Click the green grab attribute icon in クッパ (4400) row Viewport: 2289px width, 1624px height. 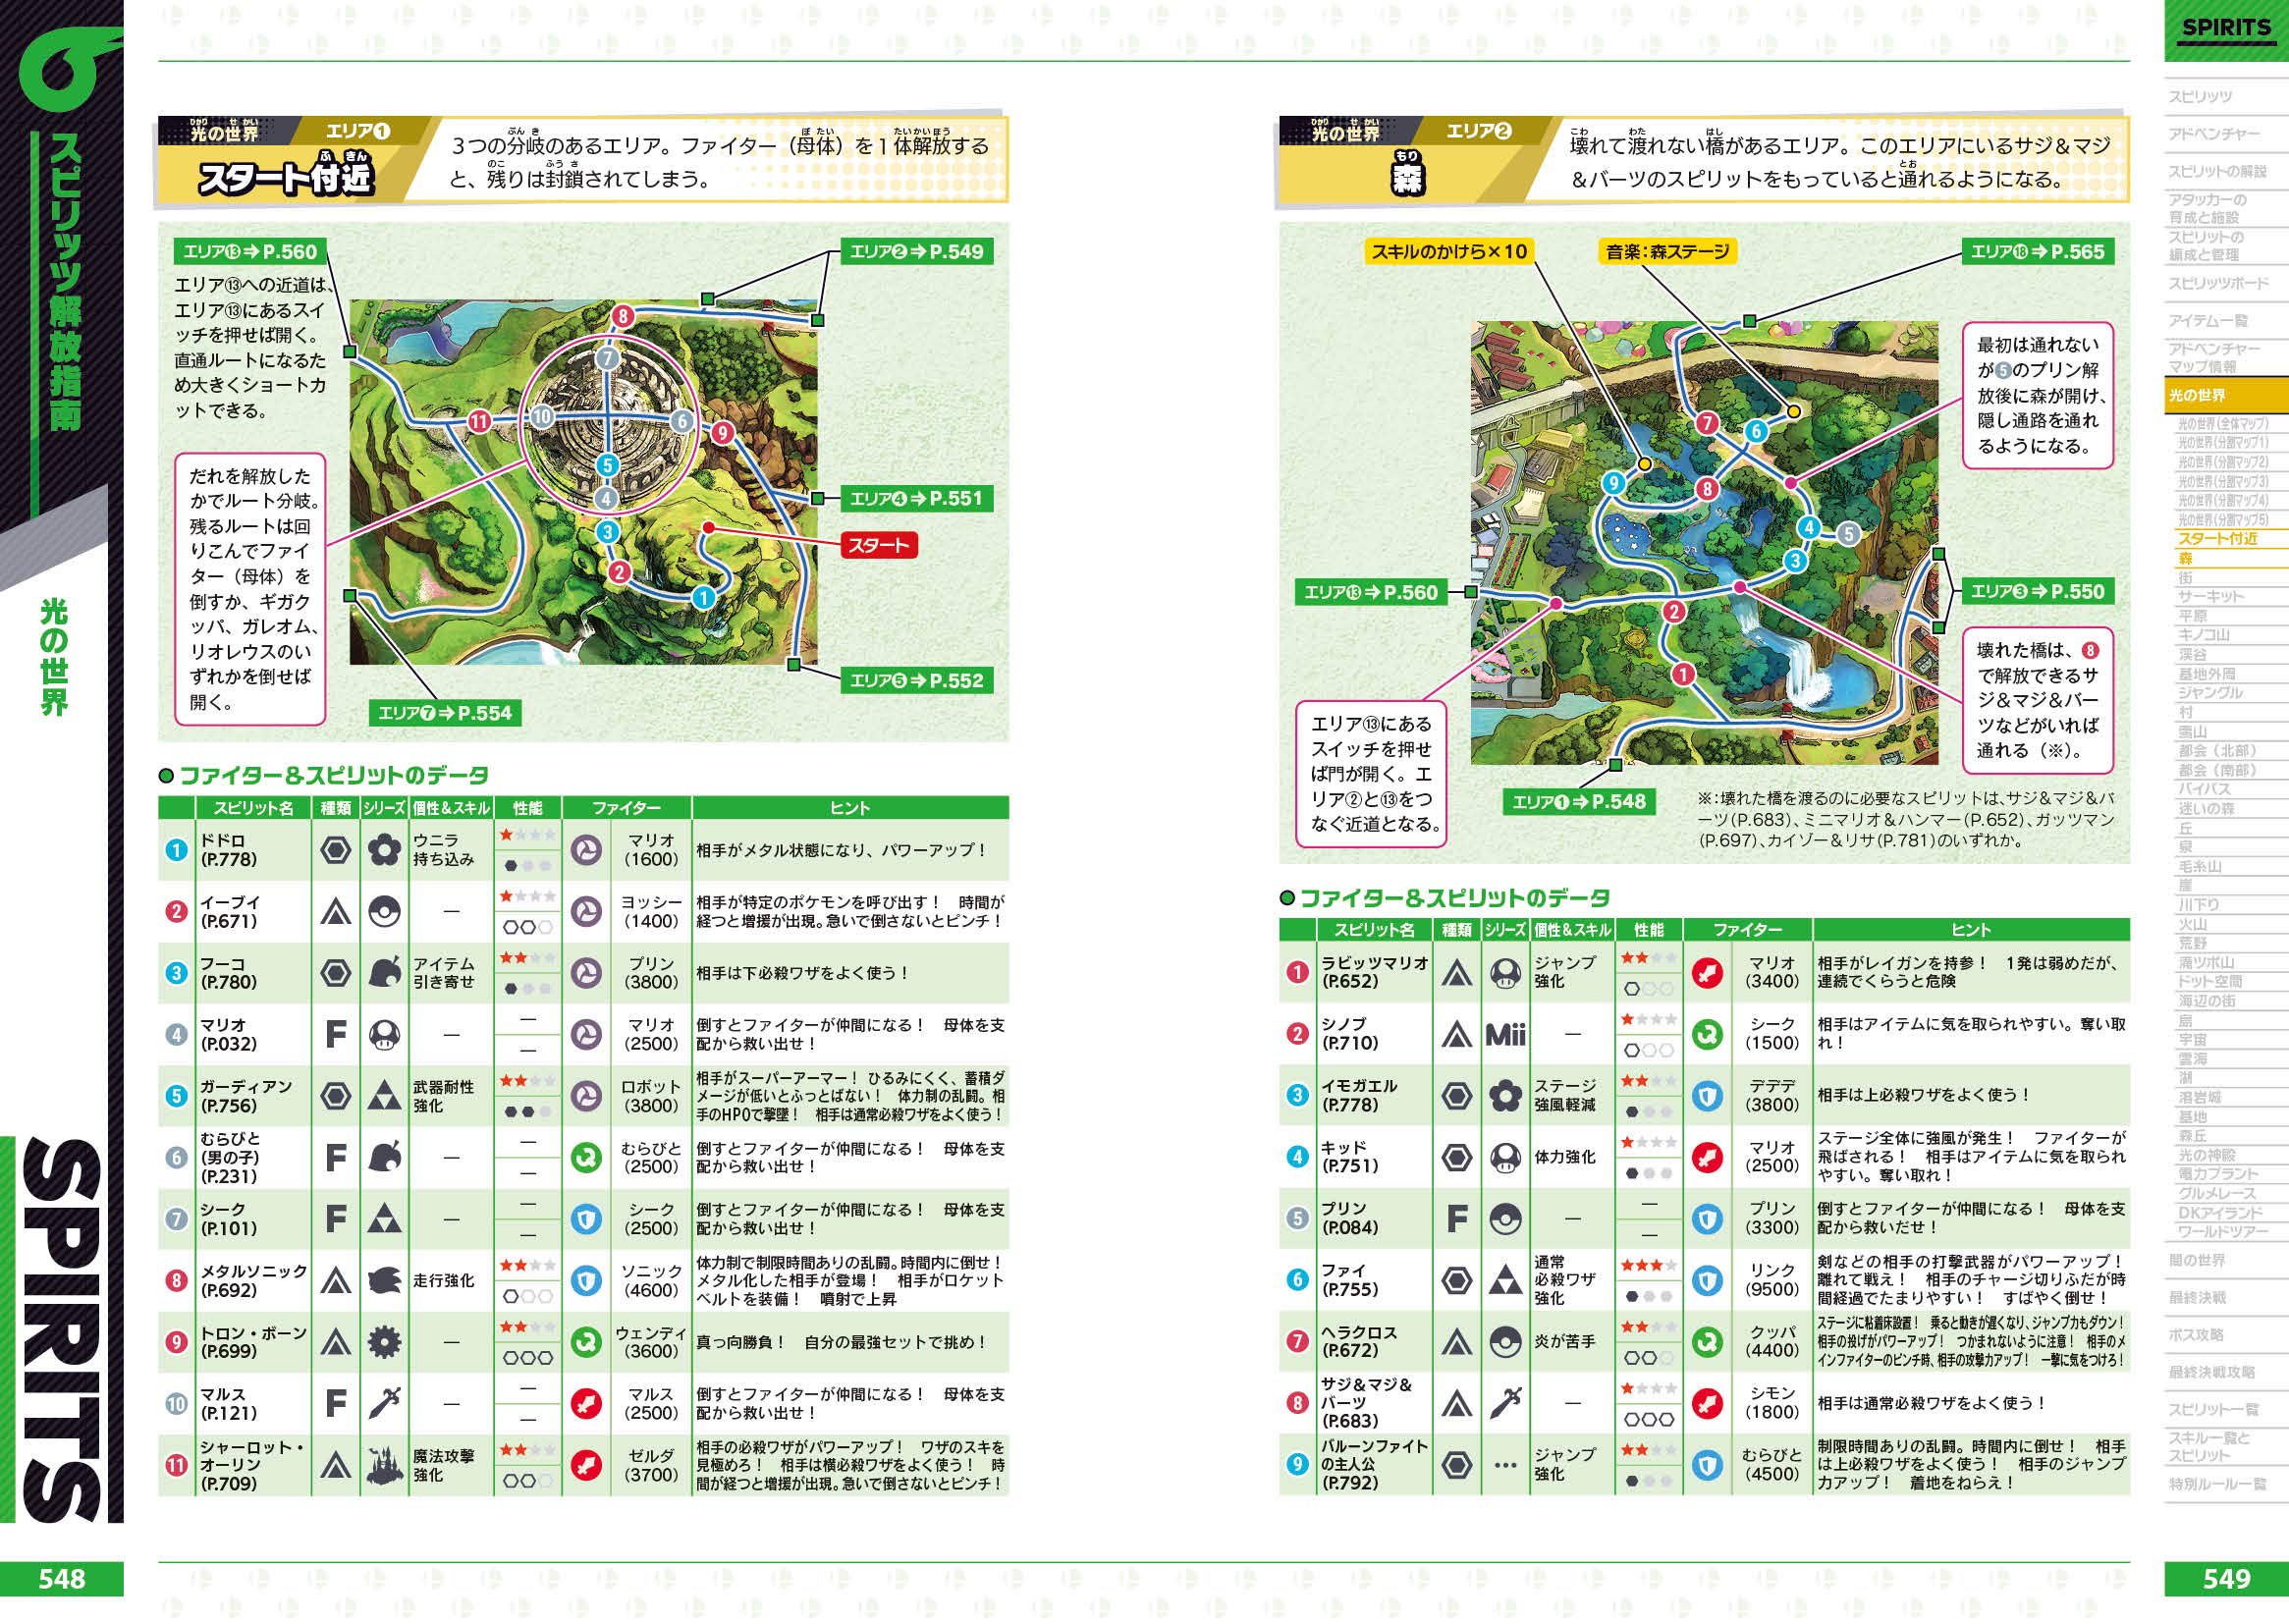coord(1707,1341)
